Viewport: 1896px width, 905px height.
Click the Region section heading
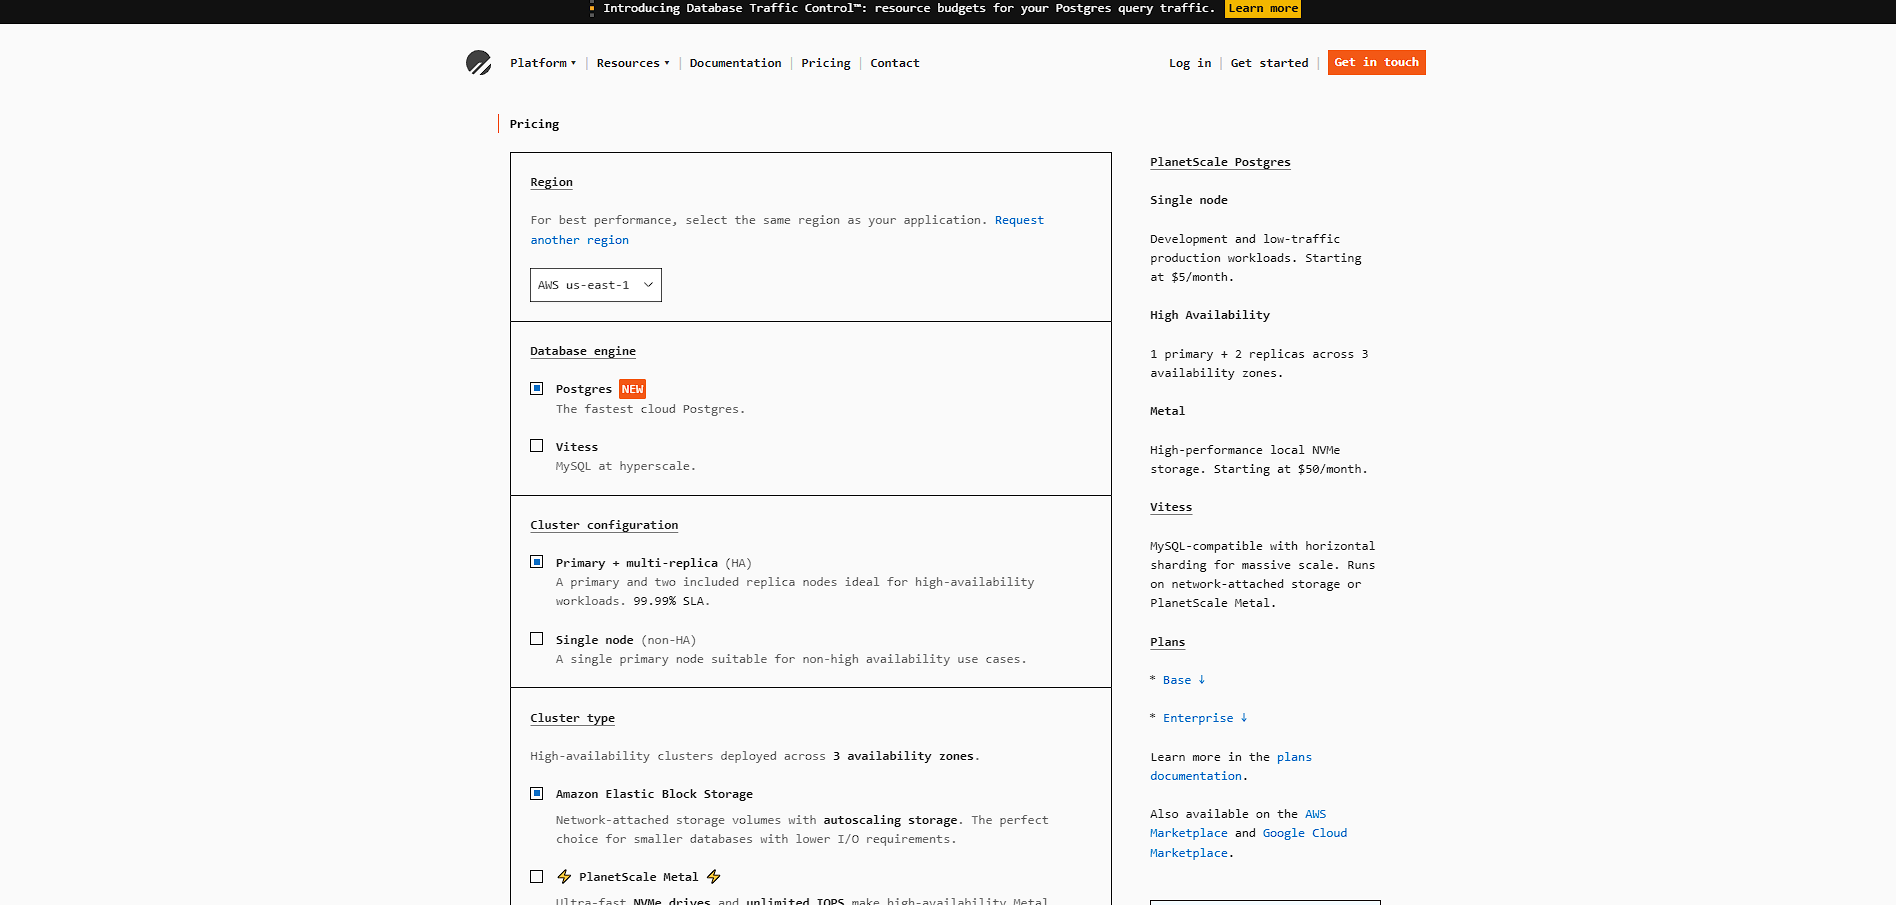[551, 182]
